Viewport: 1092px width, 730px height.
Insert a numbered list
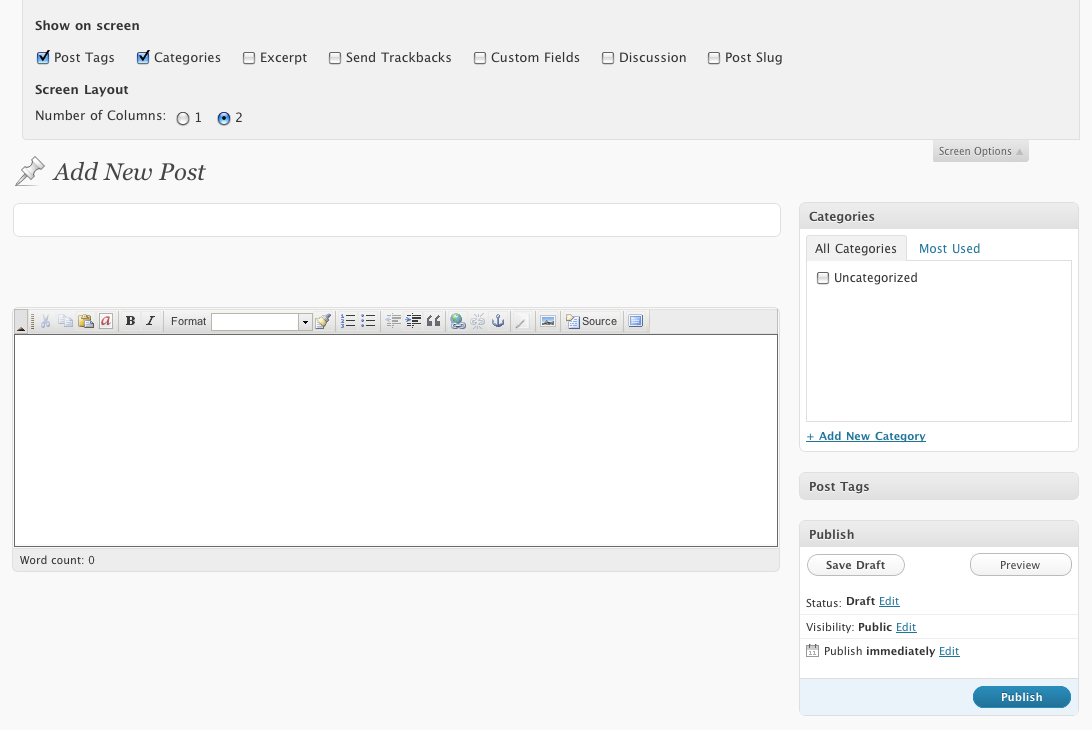tap(348, 321)
